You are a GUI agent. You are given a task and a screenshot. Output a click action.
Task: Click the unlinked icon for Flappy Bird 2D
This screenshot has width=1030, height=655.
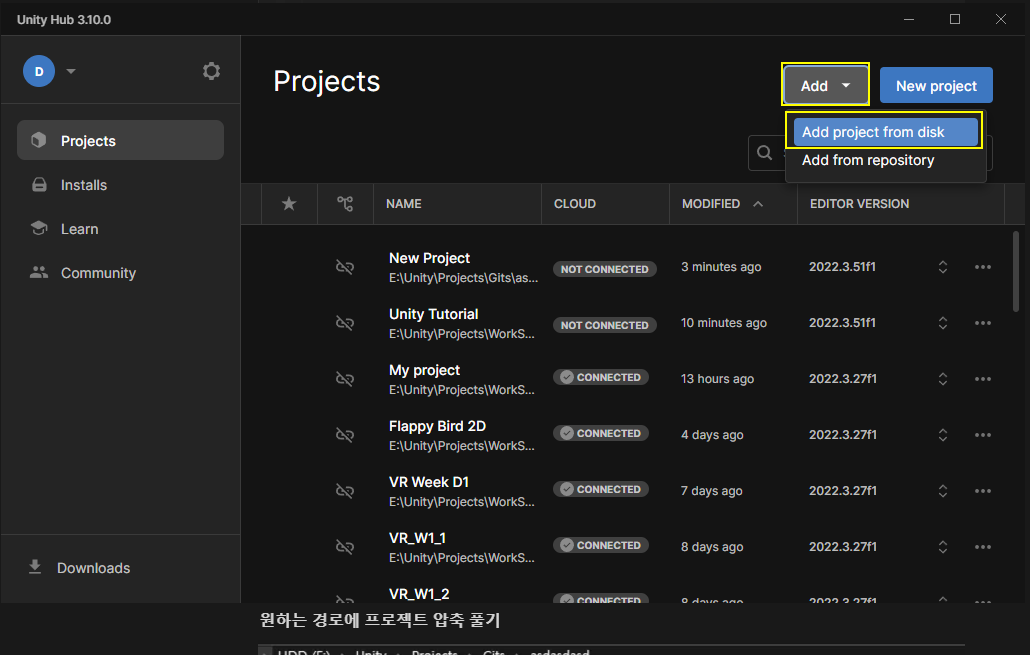pyautogui.click(x=345, y=434)
